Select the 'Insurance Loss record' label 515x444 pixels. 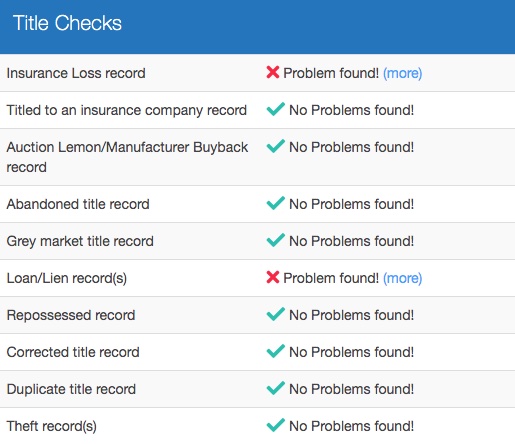point(76,73)
